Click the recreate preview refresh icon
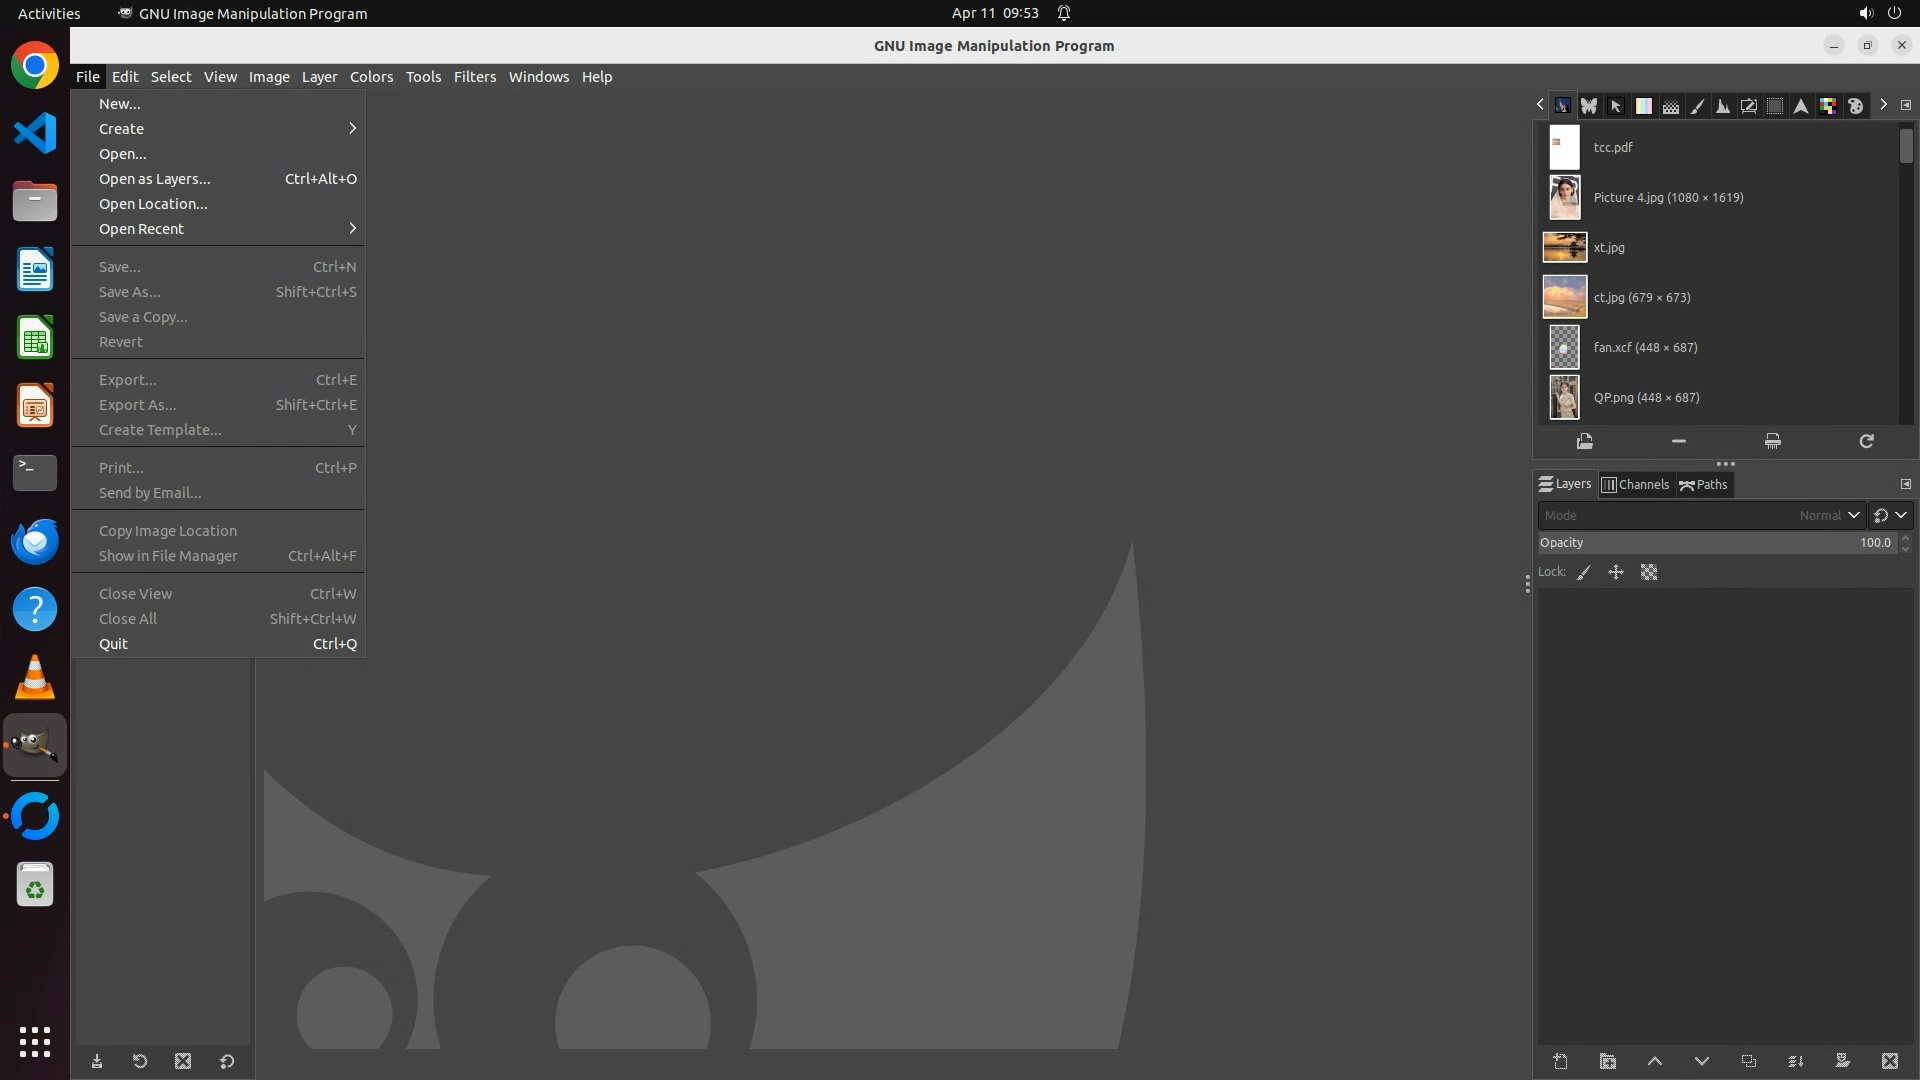This screenshot has width=1920, height=1080. [1866, 441]
